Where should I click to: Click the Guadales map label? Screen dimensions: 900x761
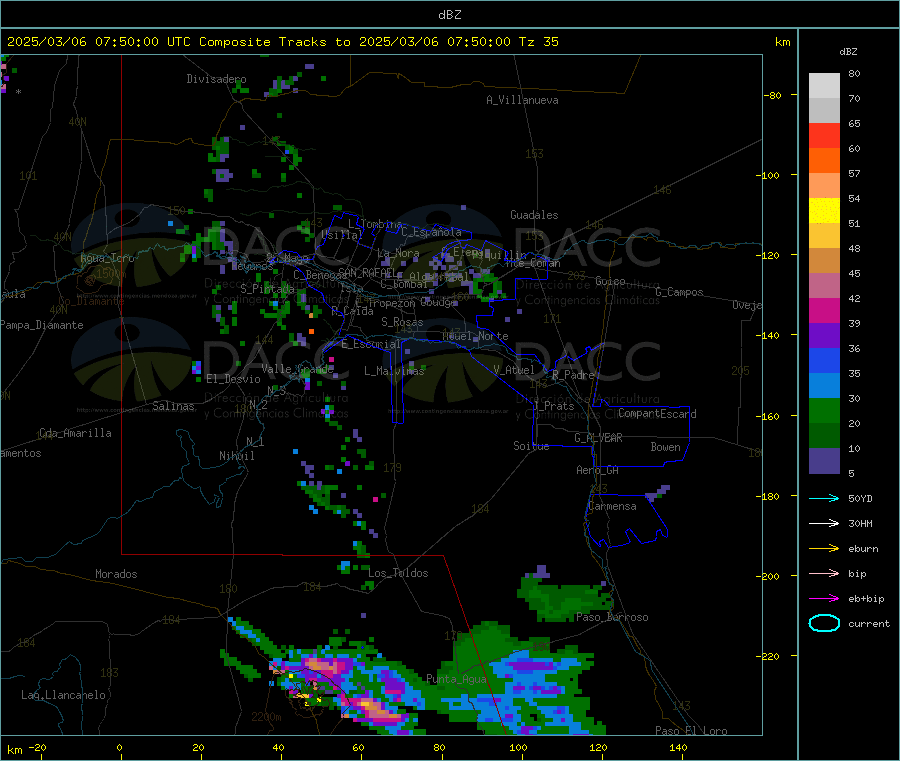[x=534, y=215]
